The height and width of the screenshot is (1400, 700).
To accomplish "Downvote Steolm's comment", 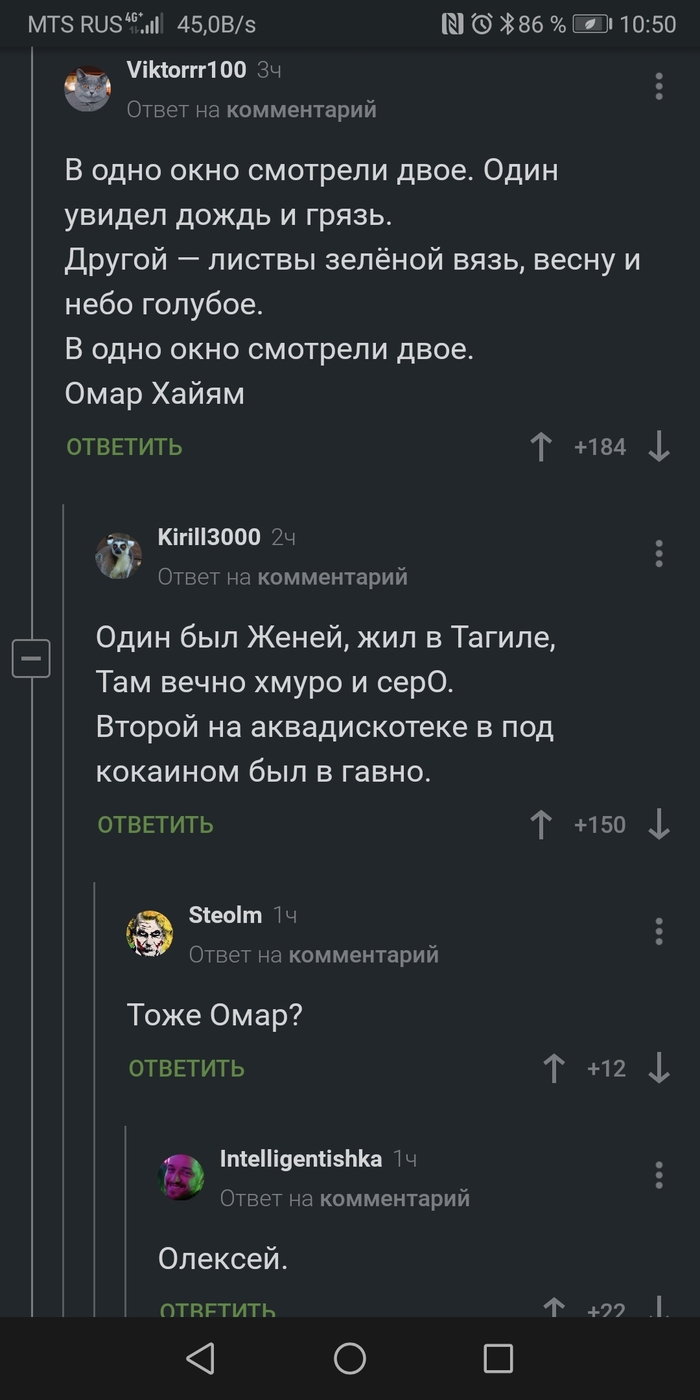I will [x=659, y=1069].
